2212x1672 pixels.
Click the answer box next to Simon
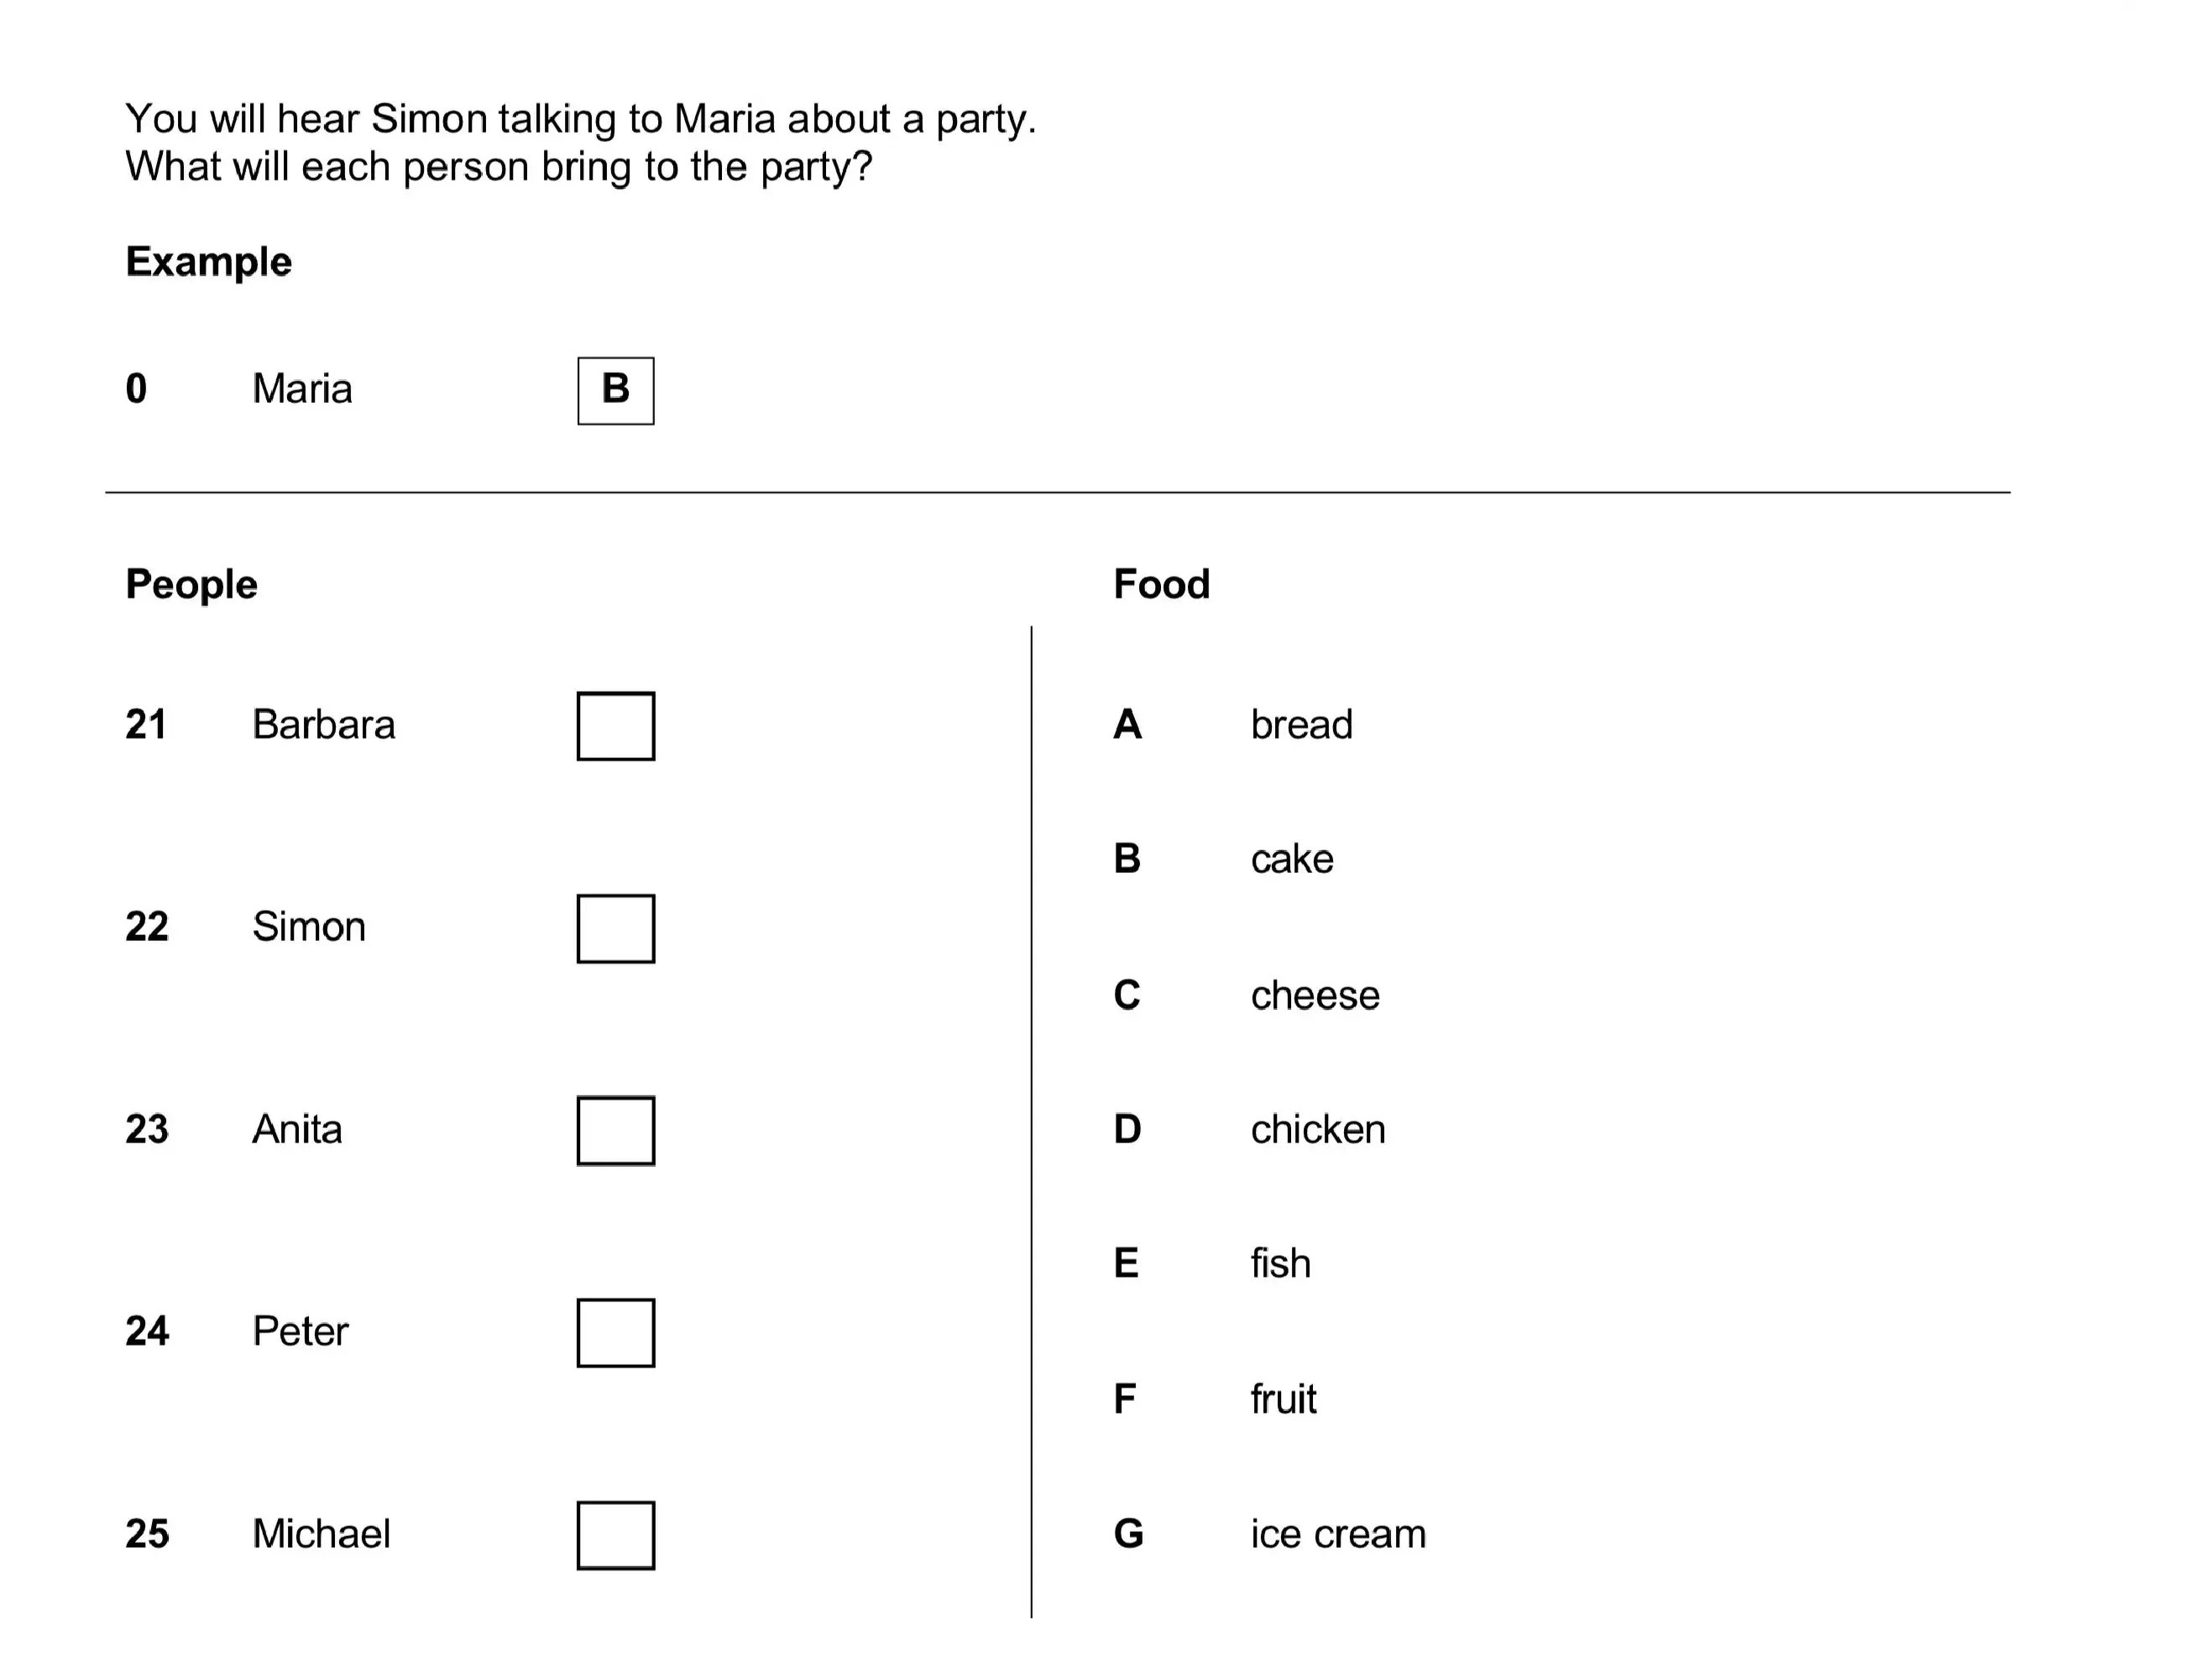coord(616,928)
